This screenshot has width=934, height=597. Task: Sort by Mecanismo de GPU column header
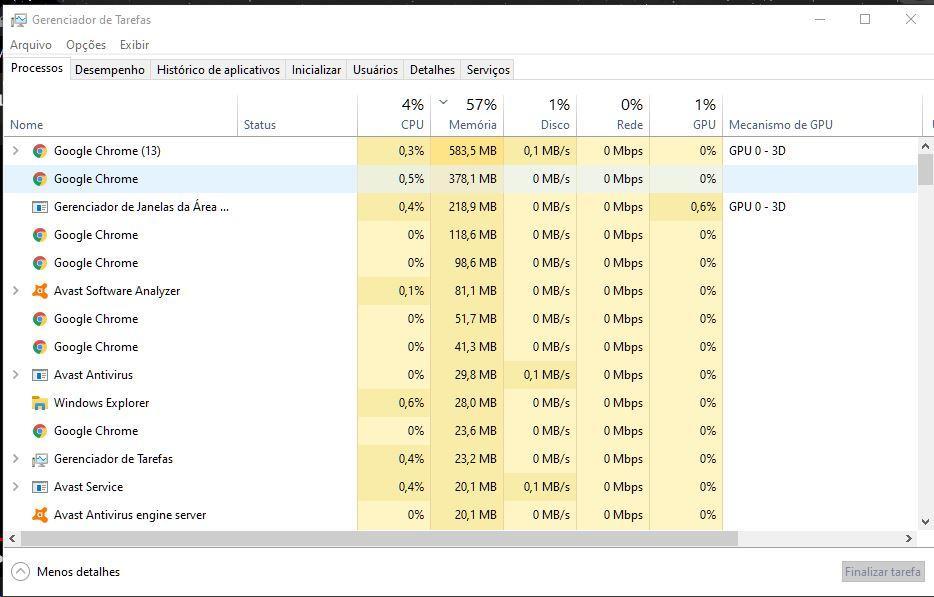point(822,116)
